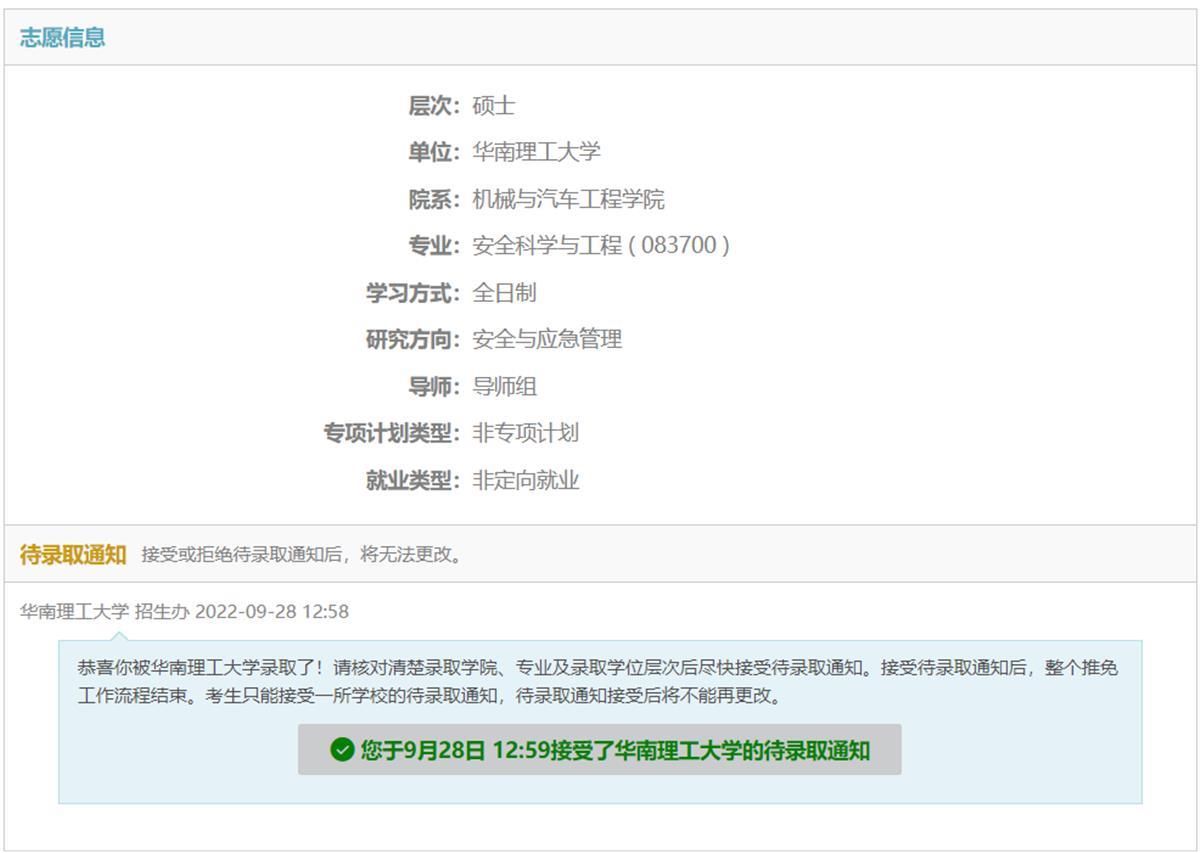This screenshot has width=1200, height=853.
Task: Click the 学习方式 field label
Action: point(413,293)
